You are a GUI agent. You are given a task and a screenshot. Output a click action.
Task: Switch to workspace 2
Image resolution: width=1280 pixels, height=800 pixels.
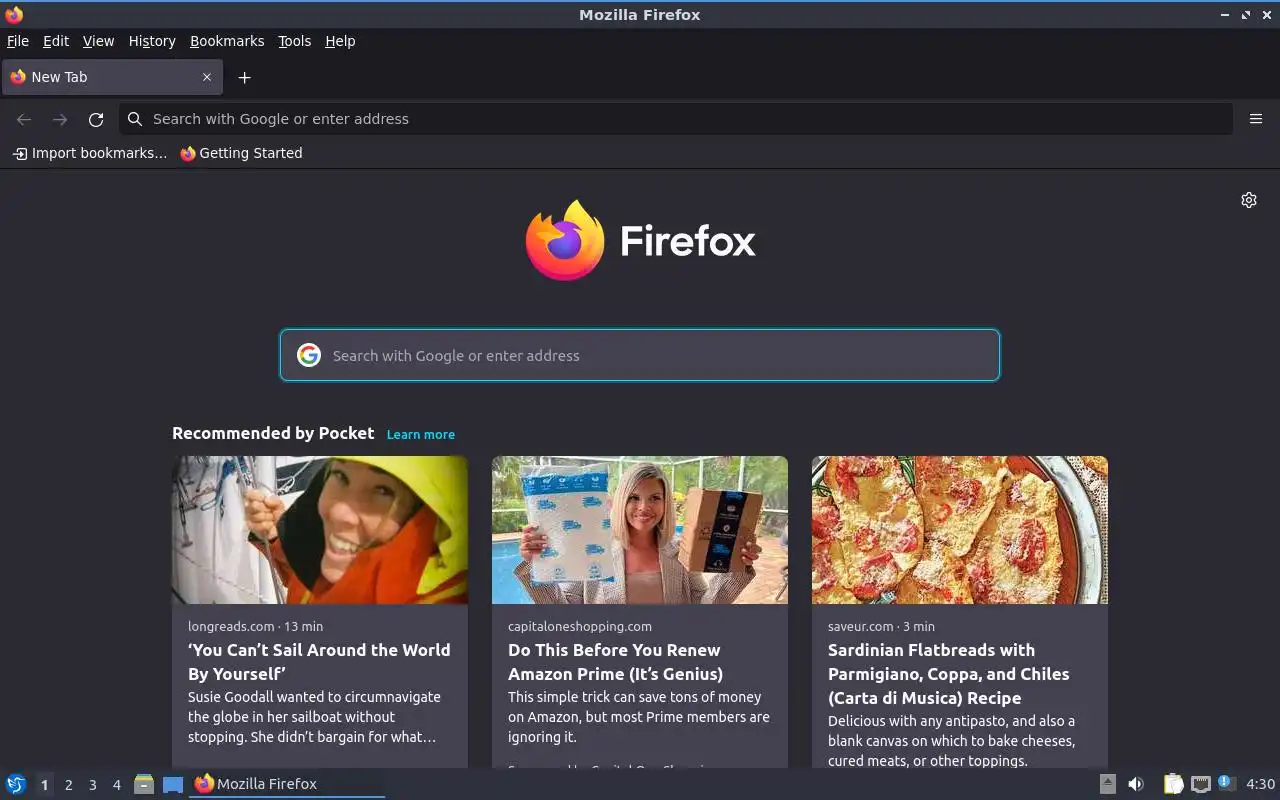coord(69,785)
